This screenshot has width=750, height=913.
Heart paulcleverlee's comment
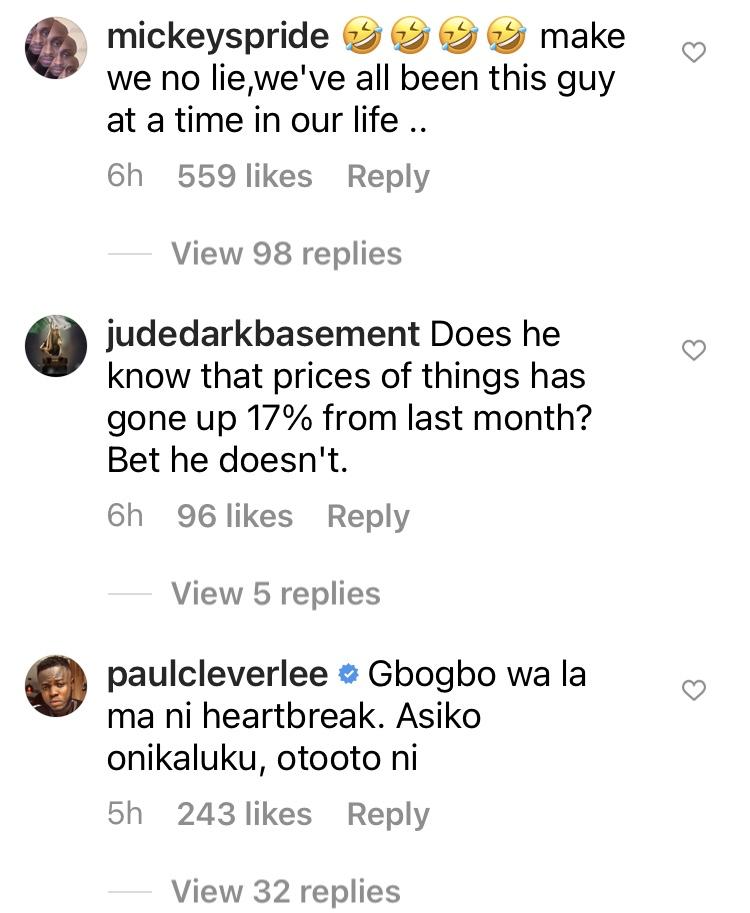pos(693,689)
